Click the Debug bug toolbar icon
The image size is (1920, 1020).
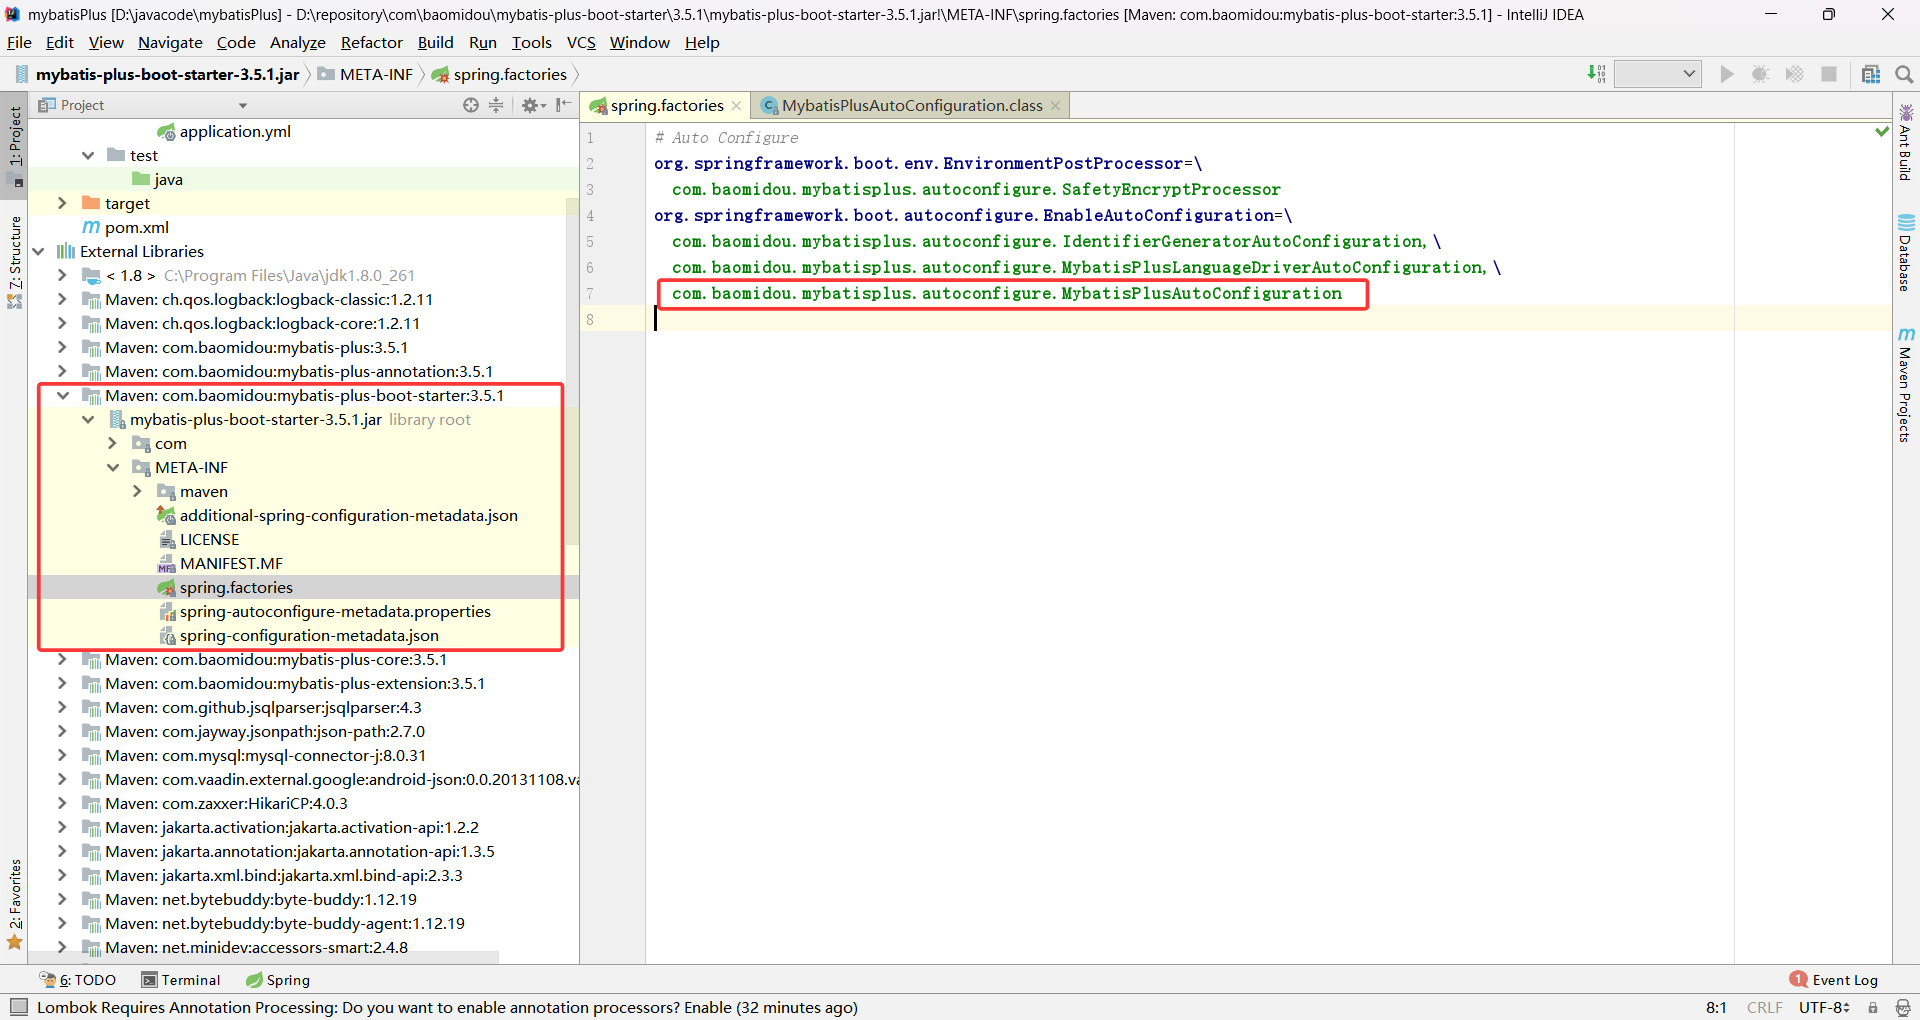pyautogui.click(x=1761, y=74)
